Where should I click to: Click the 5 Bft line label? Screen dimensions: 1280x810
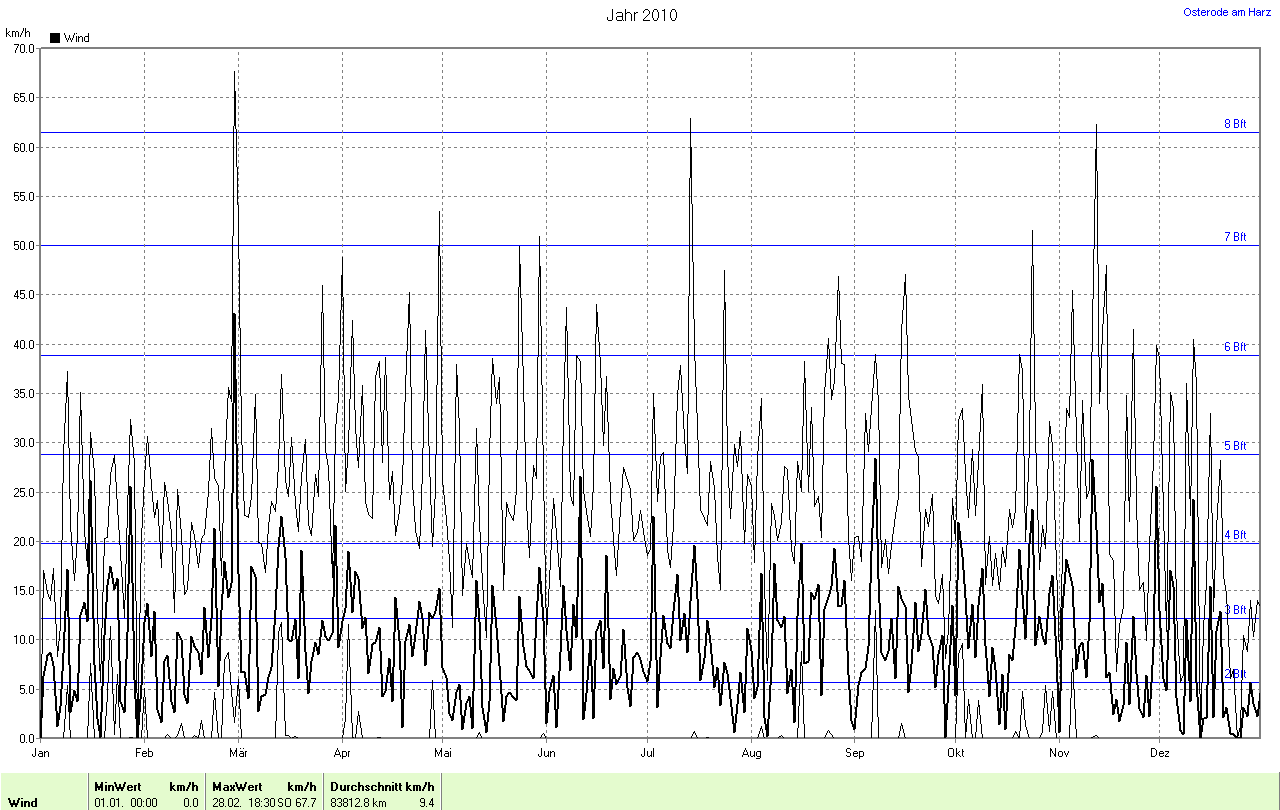pyautogui.click(x=1235, y=446)
